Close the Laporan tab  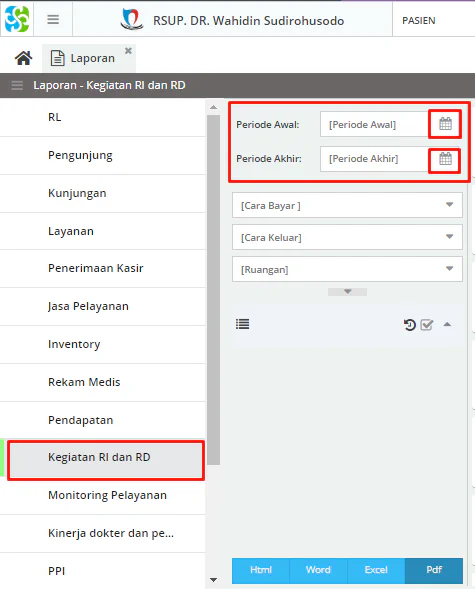pyautogui.click(x=128, y=50)
